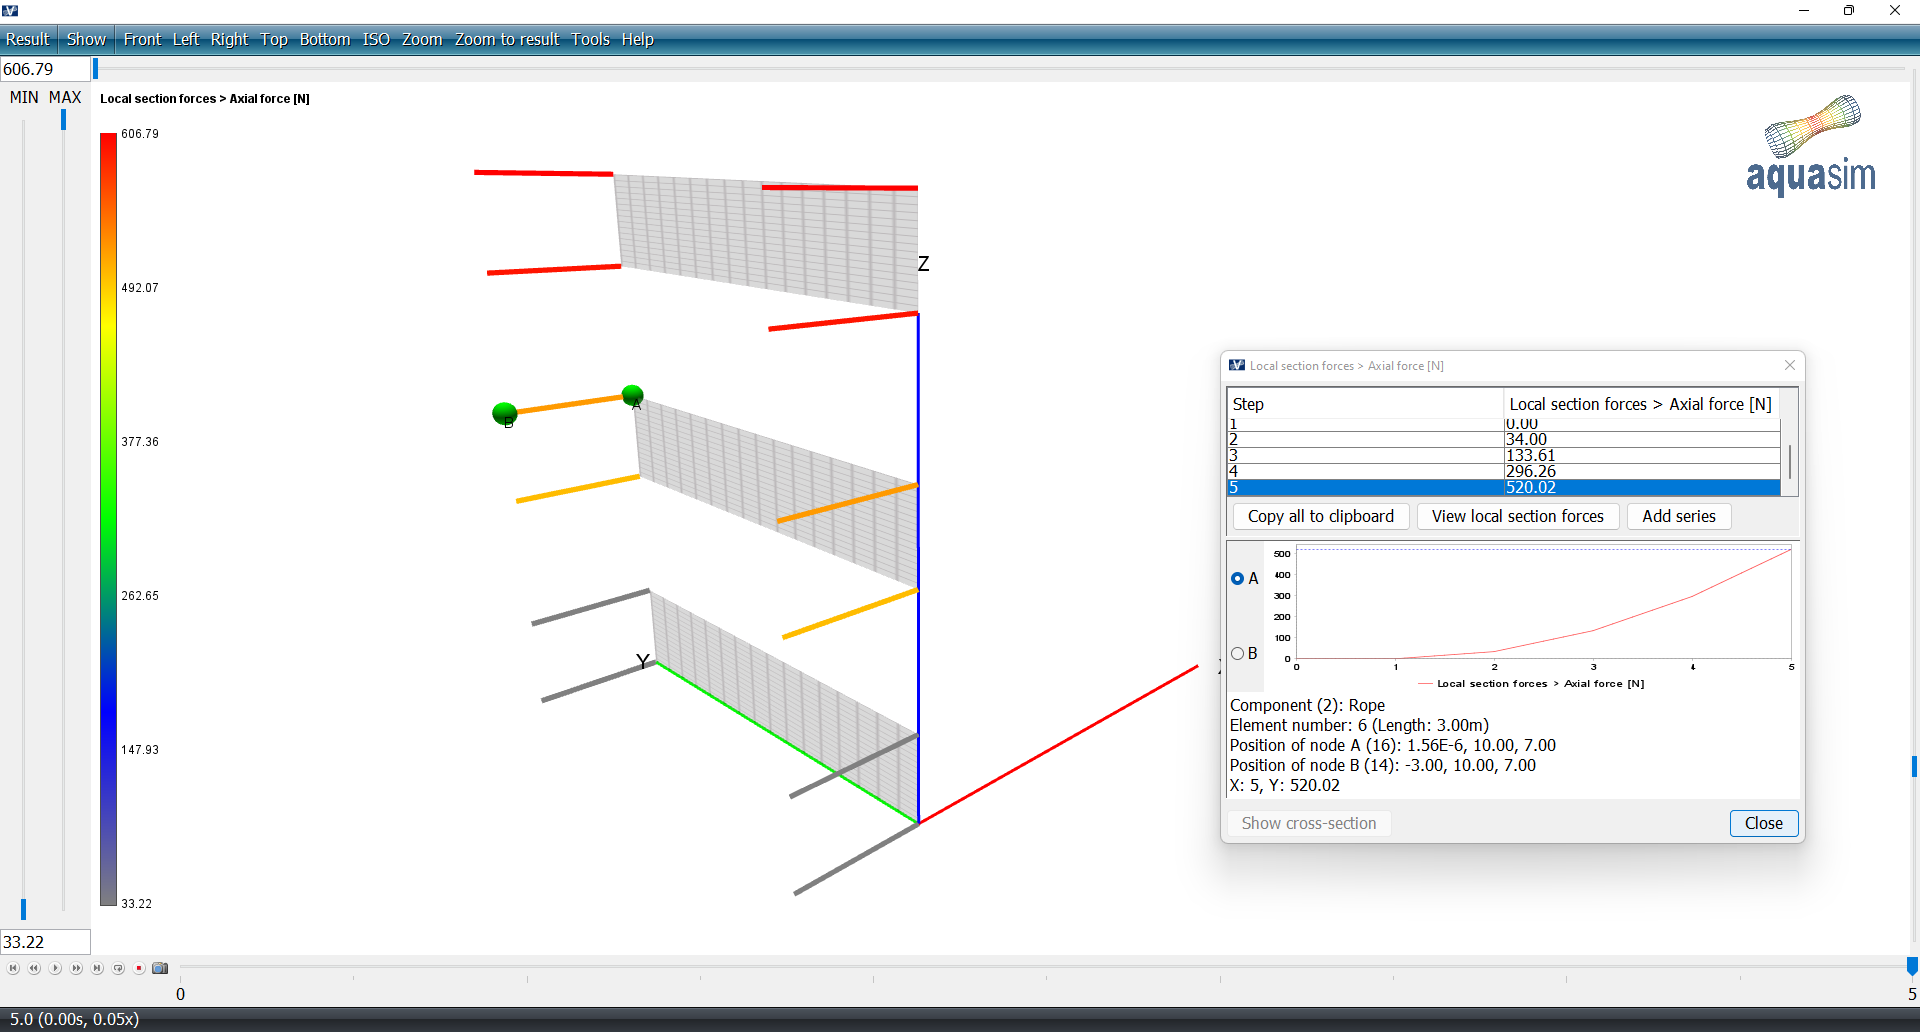Switch to Top view
1920x1032 pixels.
coord(274,39)
